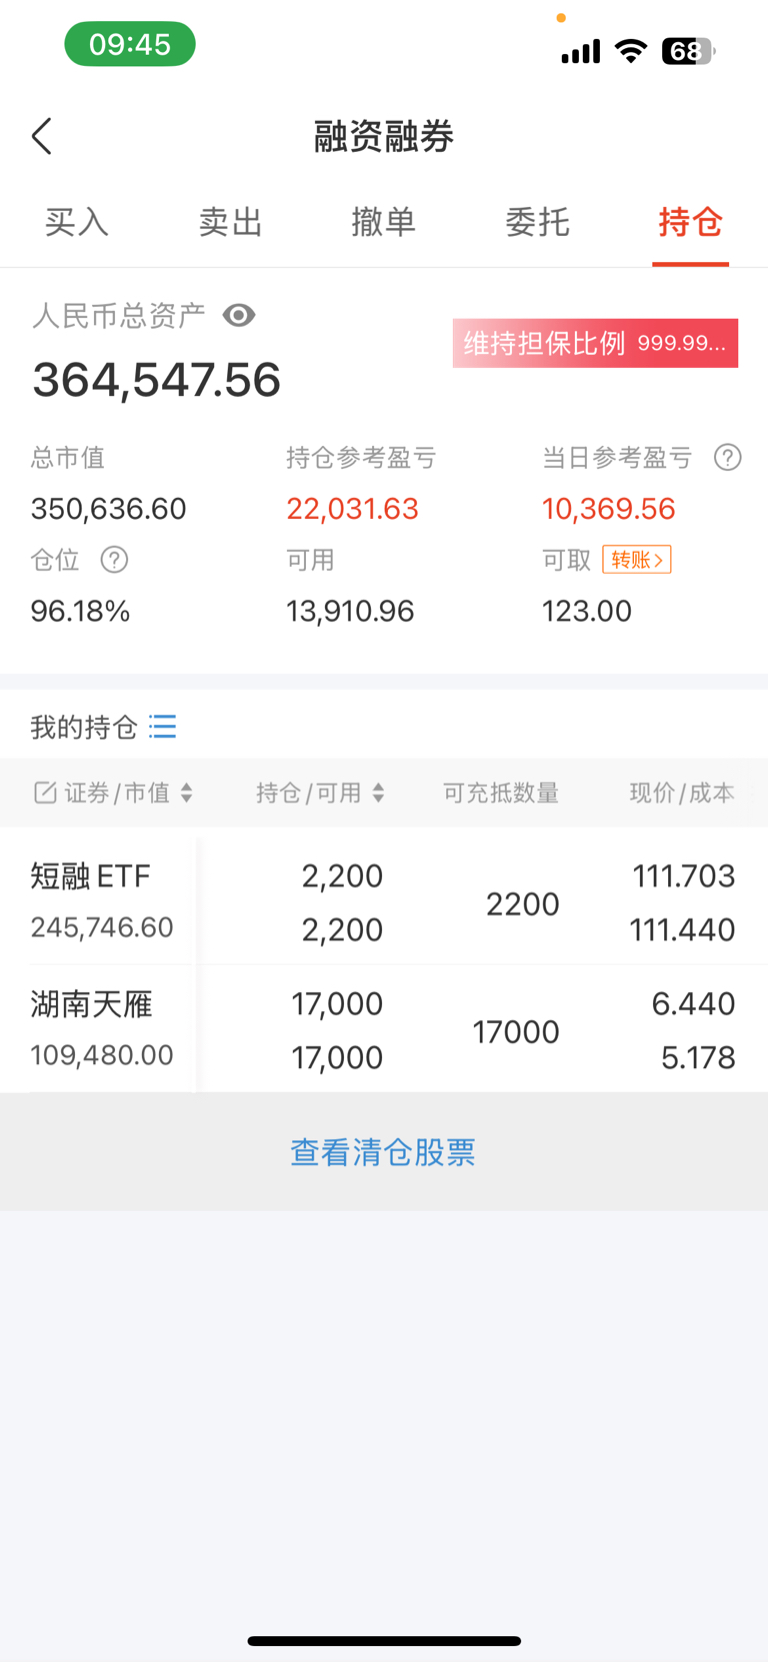The image size is (768, 1663).
Task: Switch to the 买入 tab
Action: (77, 222)
